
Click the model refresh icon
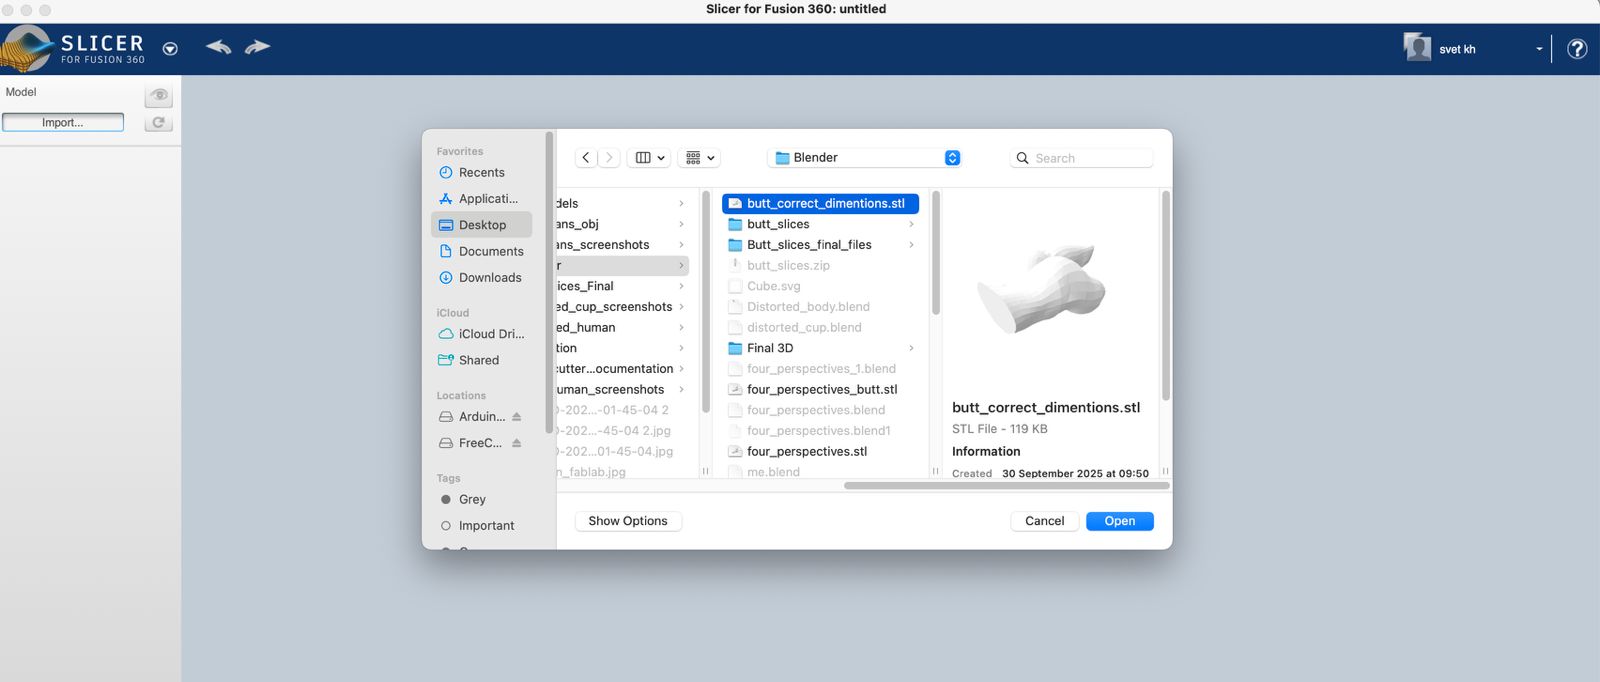(x=158, y=122)
